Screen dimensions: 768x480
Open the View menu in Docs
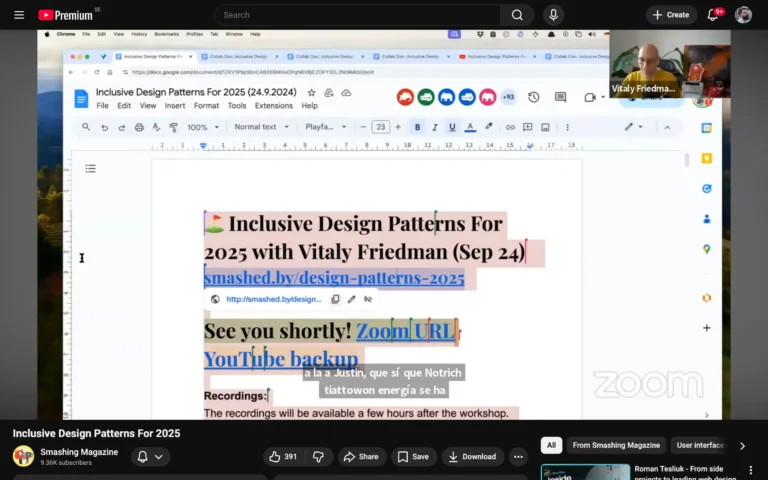click(x=147, y=105)
